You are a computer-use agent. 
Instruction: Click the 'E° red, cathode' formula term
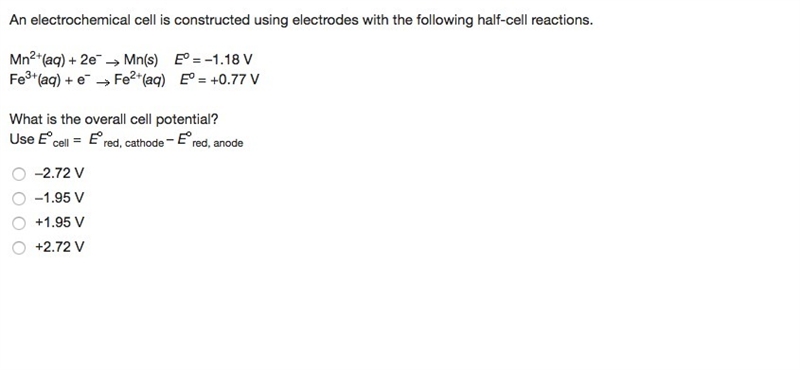click(x=127, y=140)
